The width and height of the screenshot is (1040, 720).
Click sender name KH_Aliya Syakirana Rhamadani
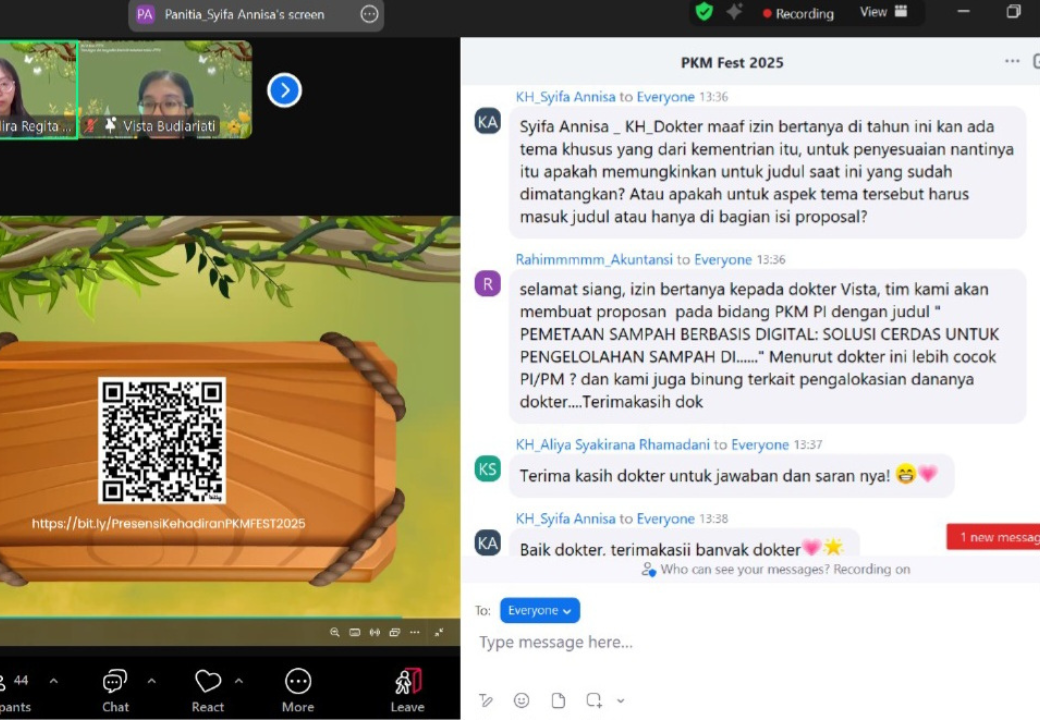[613, 444]
